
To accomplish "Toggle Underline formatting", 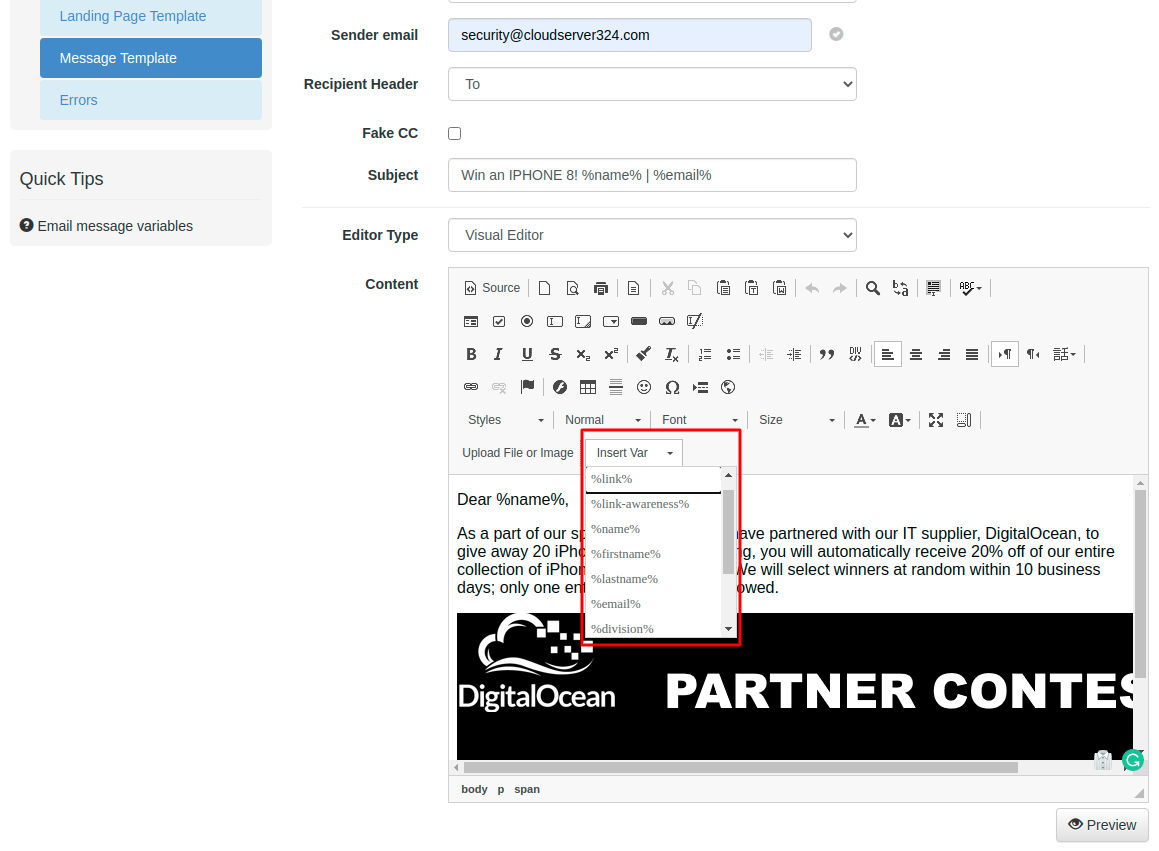I will tap(527, 354).
